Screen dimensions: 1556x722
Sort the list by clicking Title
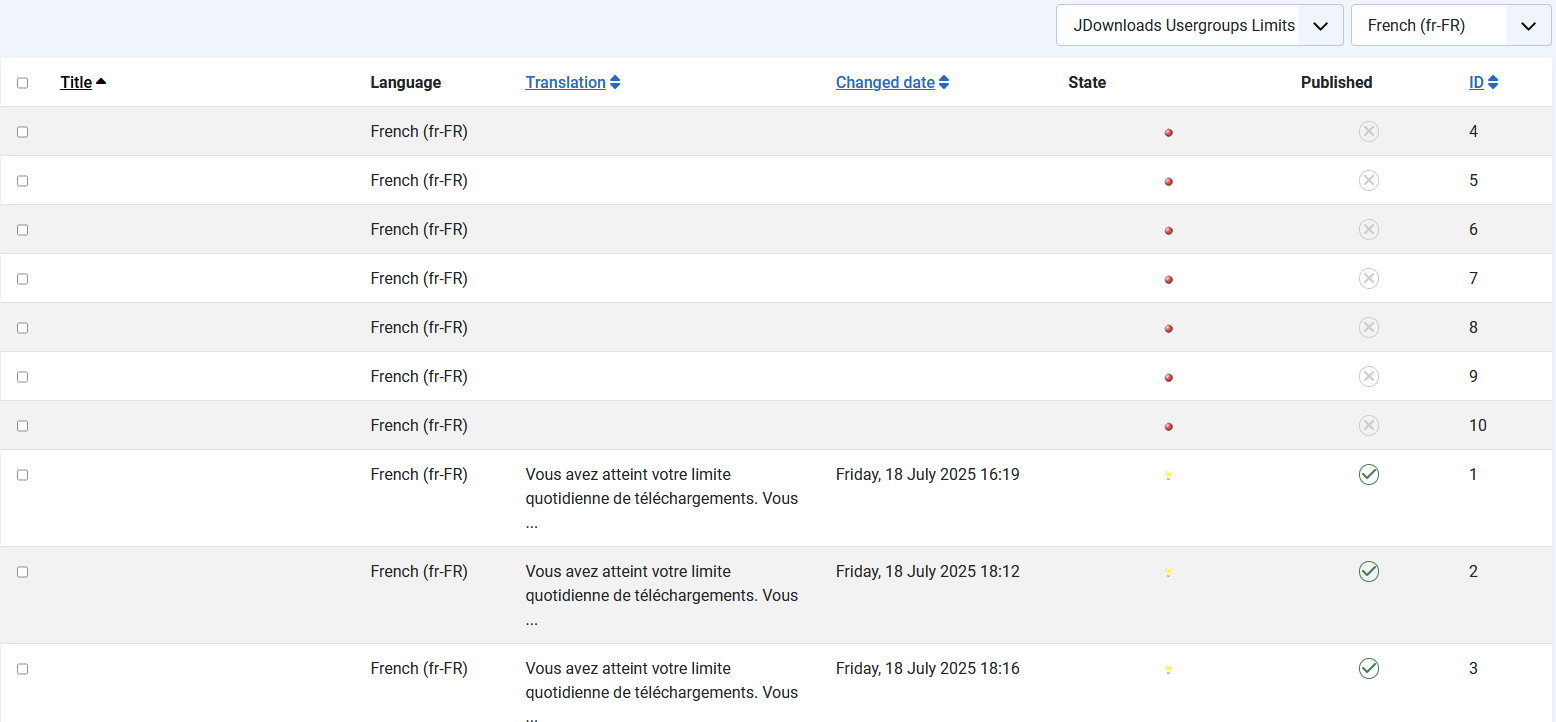tap(75, 82)
